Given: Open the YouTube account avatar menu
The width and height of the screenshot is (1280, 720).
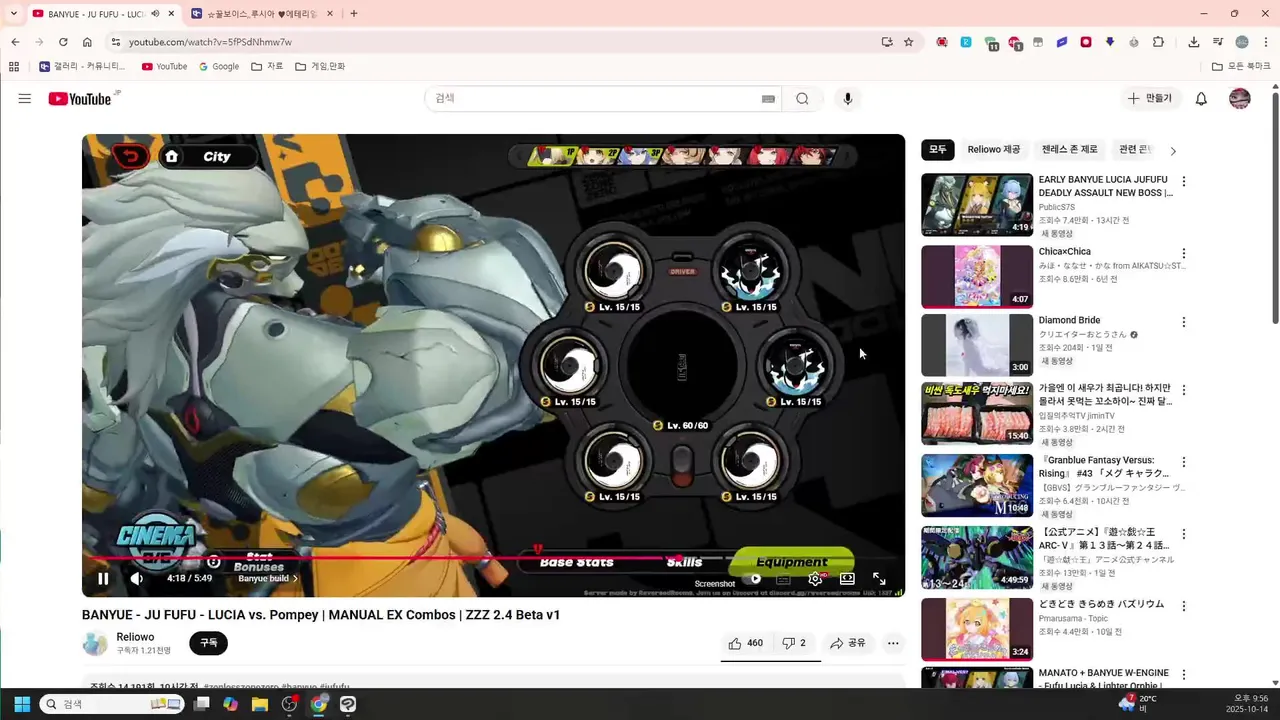Looking at the screenshot, I should click(1240, 98).
